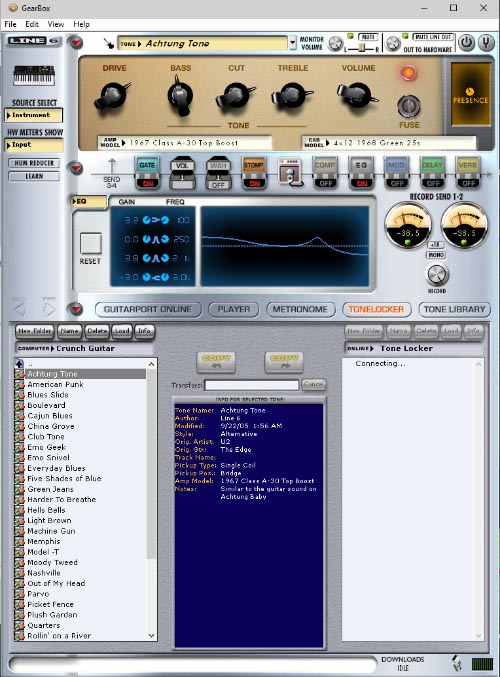
Task: Click the left Record Send VU meter
Action: click(x=408, y=226)
